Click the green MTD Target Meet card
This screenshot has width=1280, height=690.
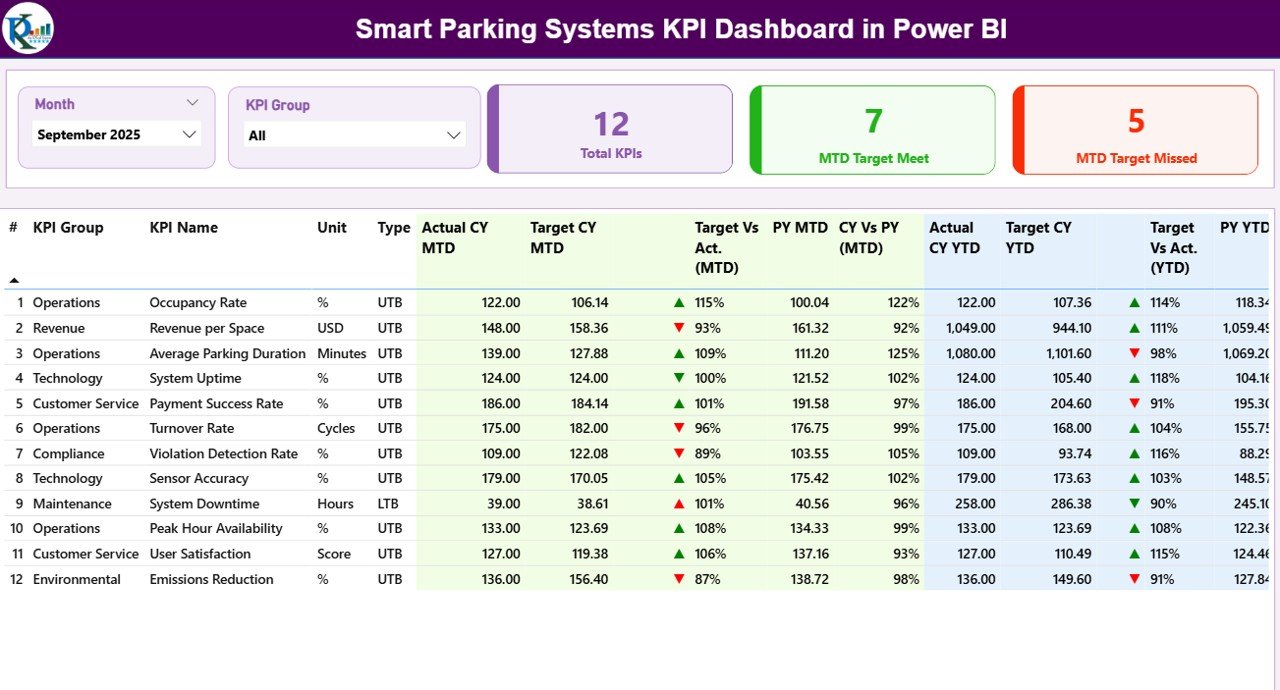[871, 130]
